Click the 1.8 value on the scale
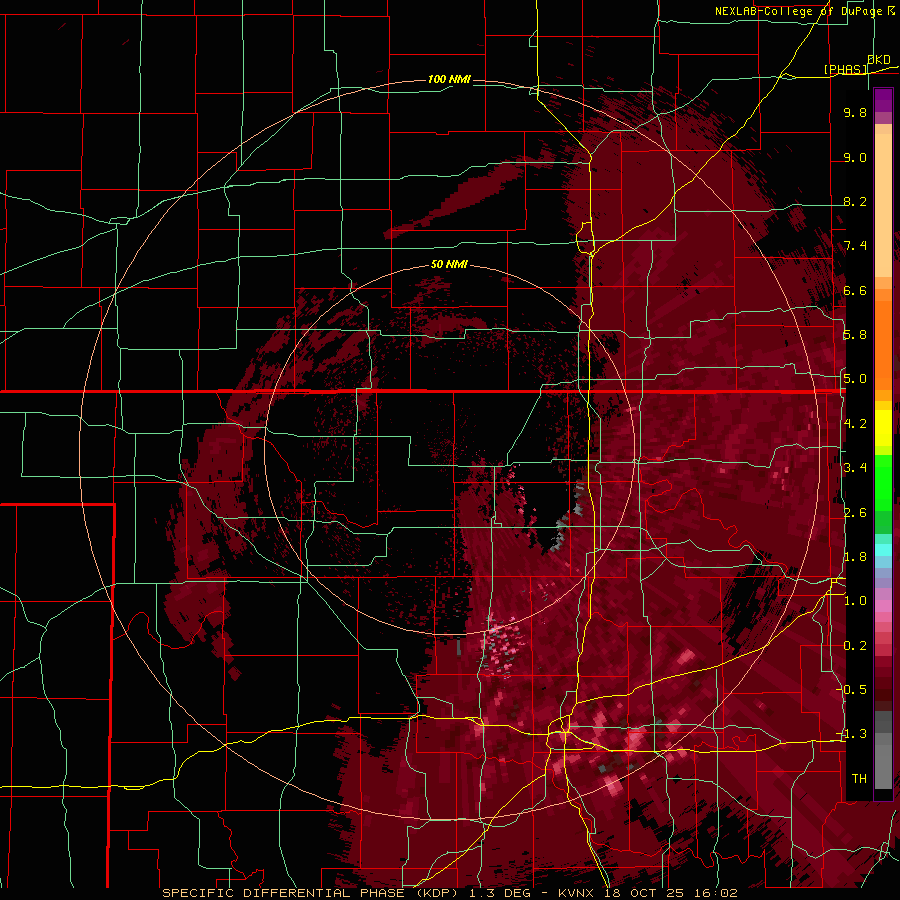This screenshot has width=900, height=900. [x=855, y=557]
